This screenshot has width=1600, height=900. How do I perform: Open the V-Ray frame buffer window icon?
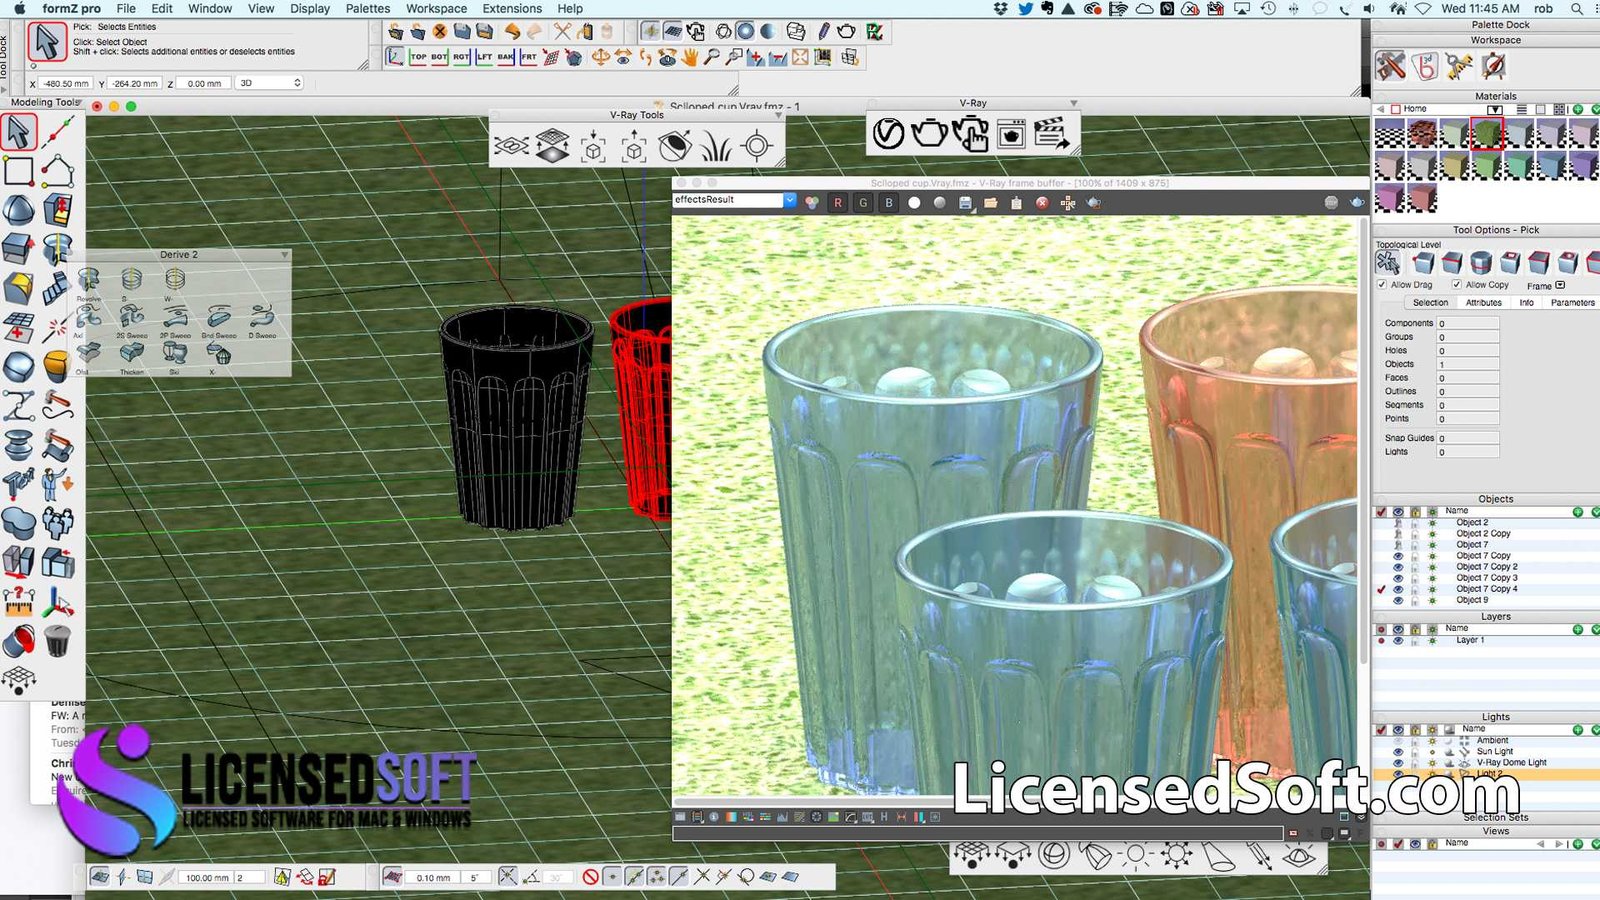(1011, 133)
